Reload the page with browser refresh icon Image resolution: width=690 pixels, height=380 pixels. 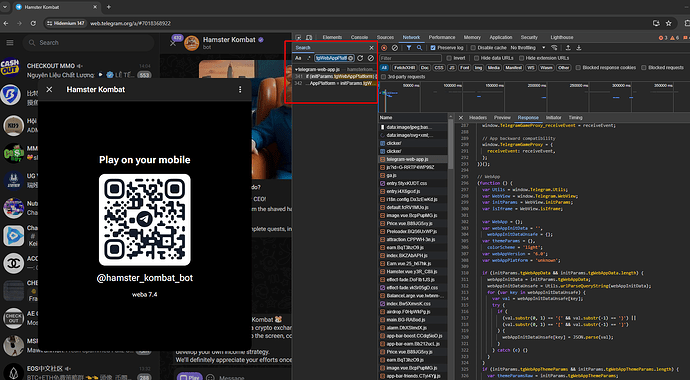[x=33, y=23]
